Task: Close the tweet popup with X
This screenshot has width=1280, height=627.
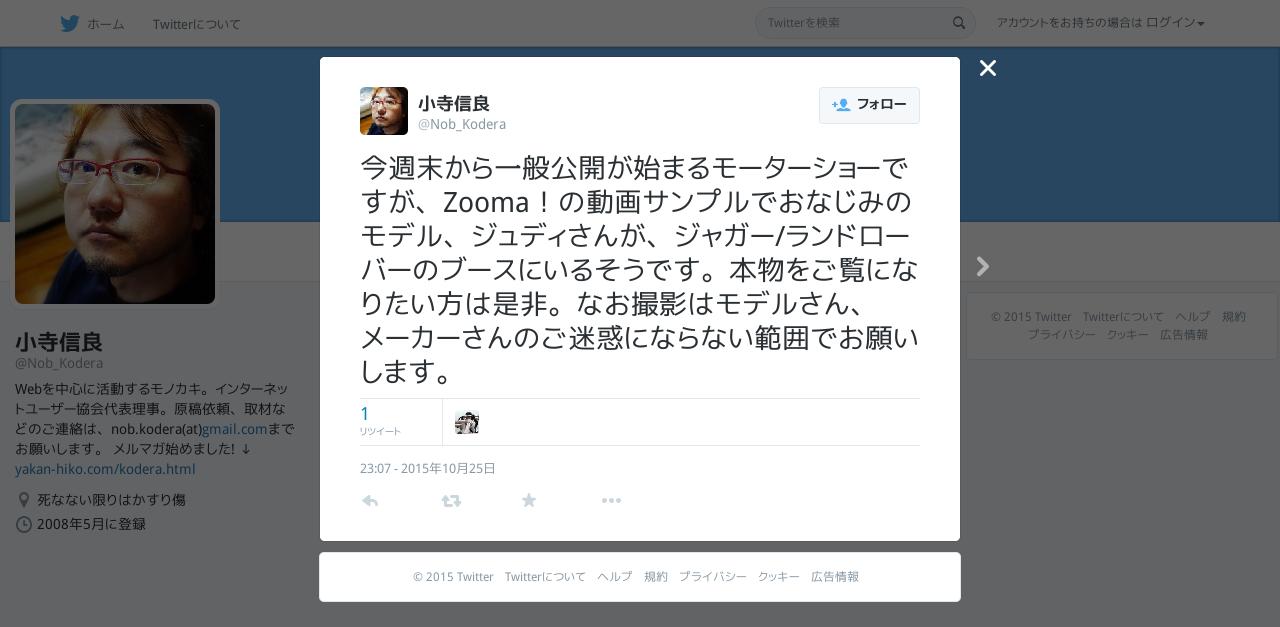Action: tap(988, 68)
